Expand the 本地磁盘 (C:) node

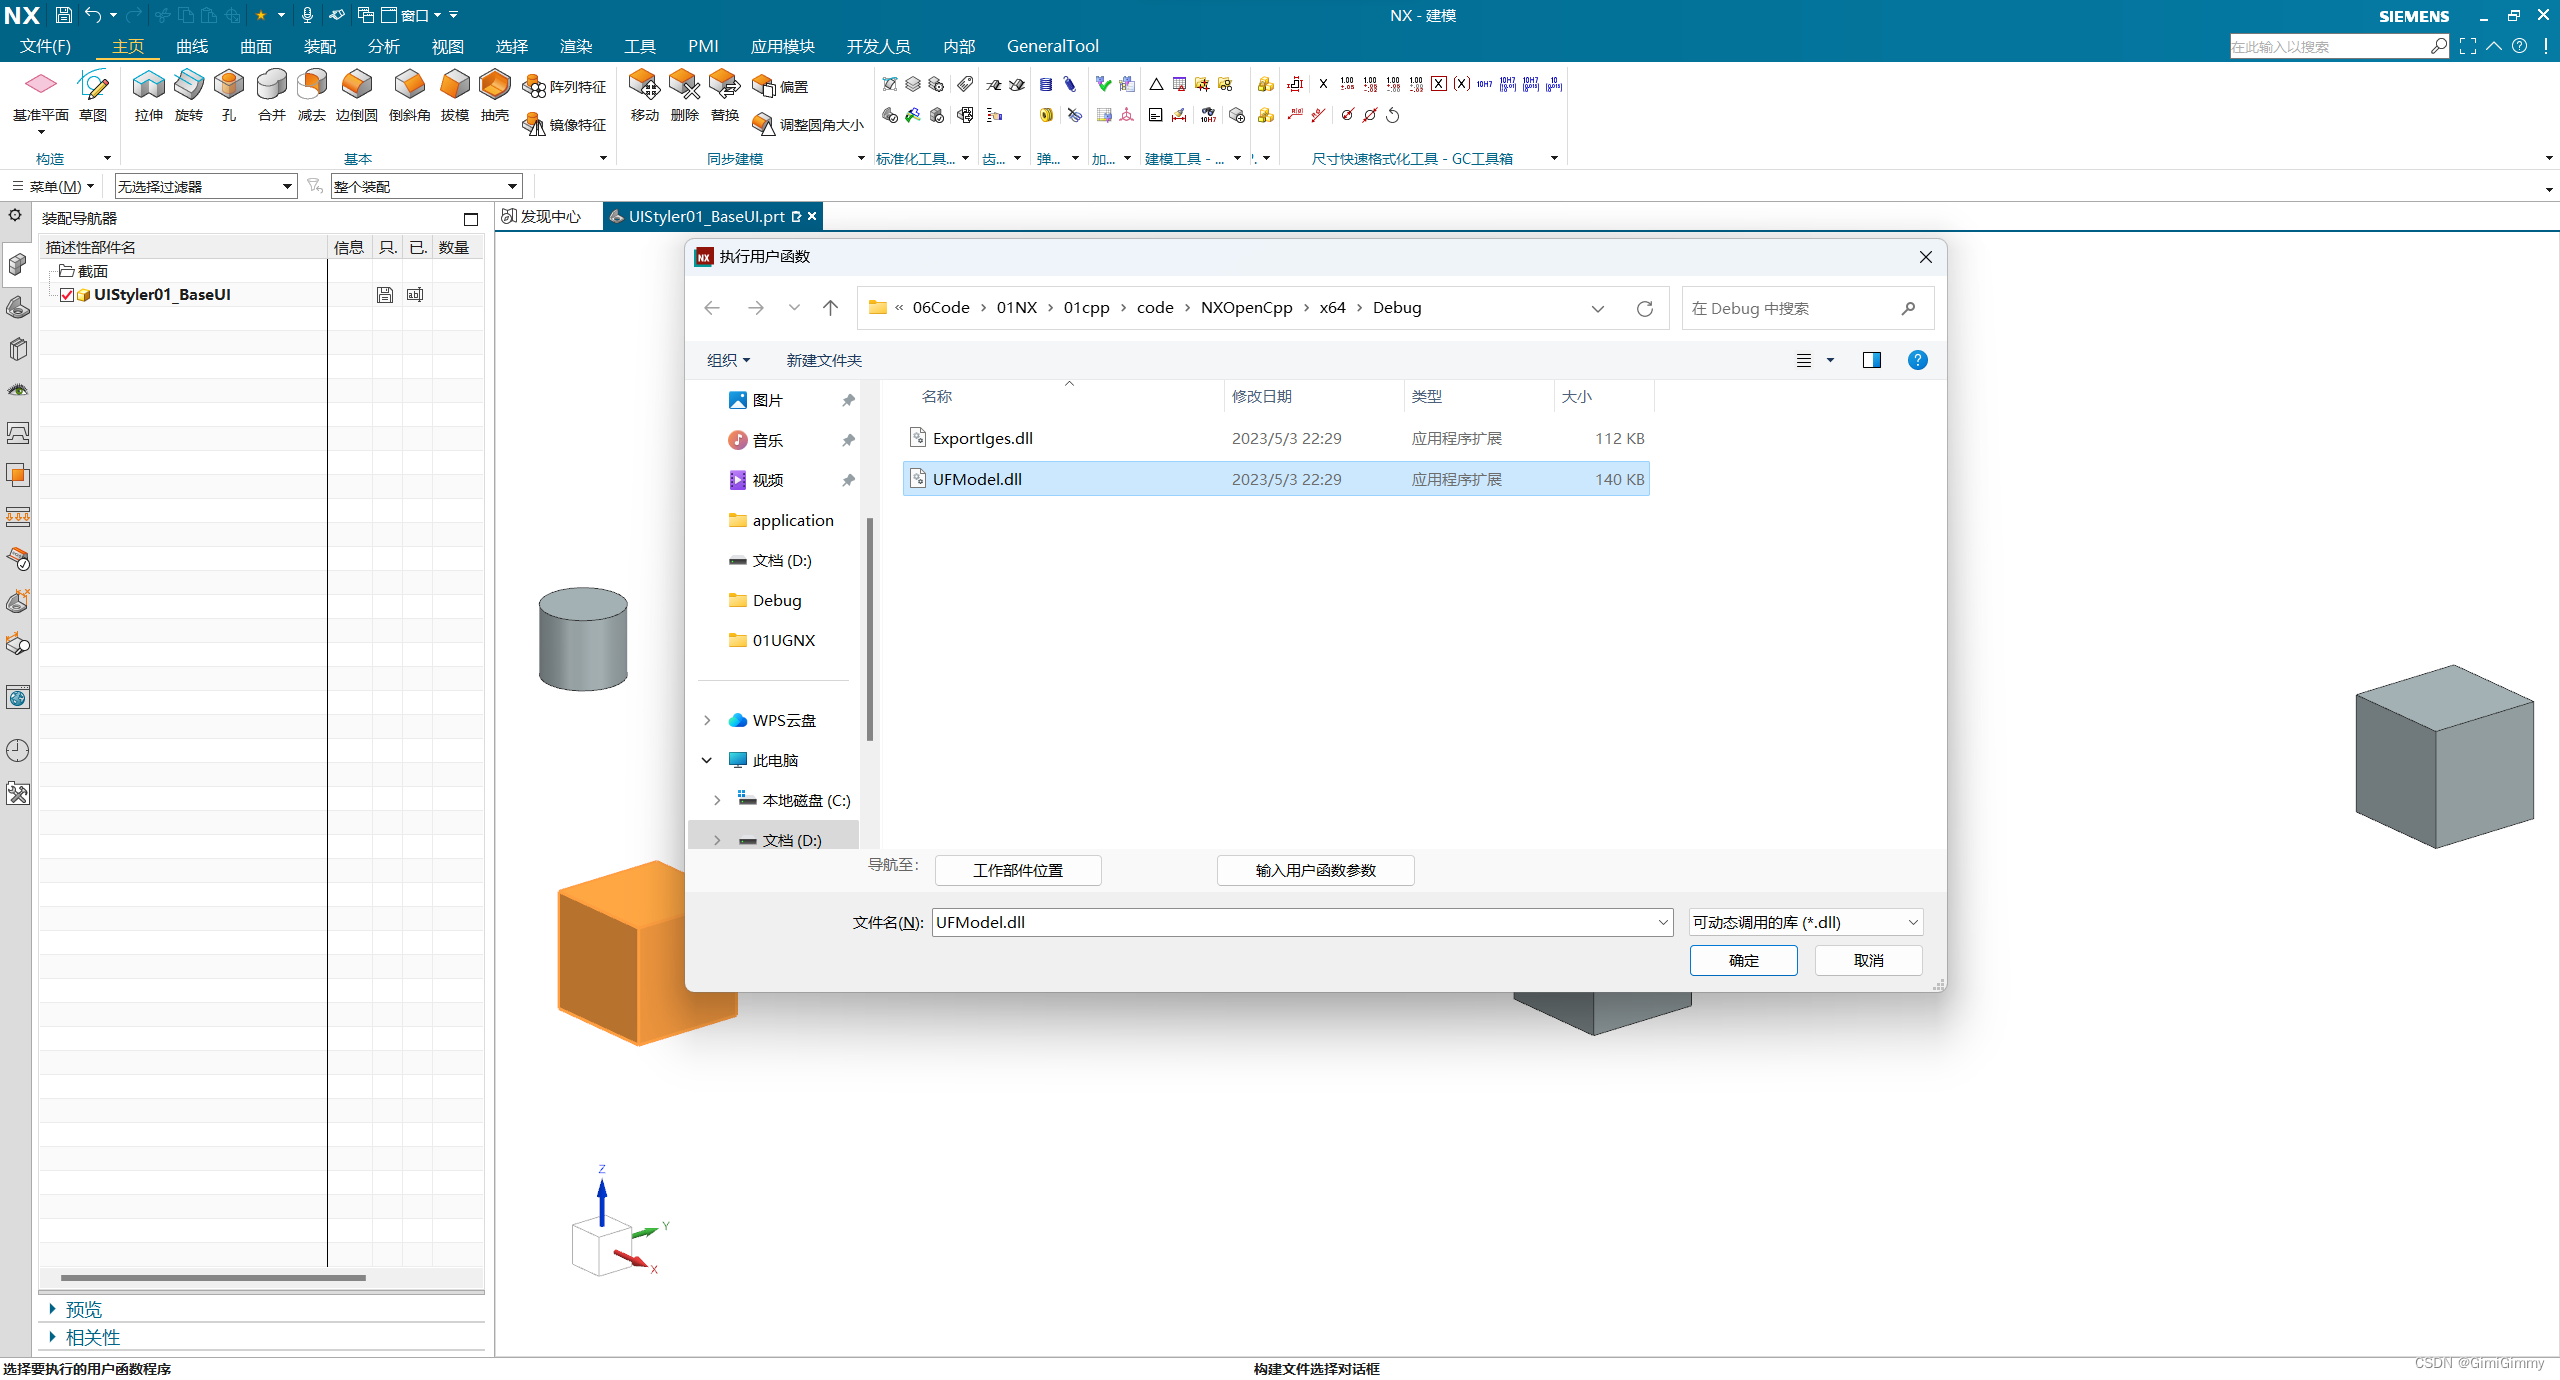pyautogui.click(x=717, y=800)
